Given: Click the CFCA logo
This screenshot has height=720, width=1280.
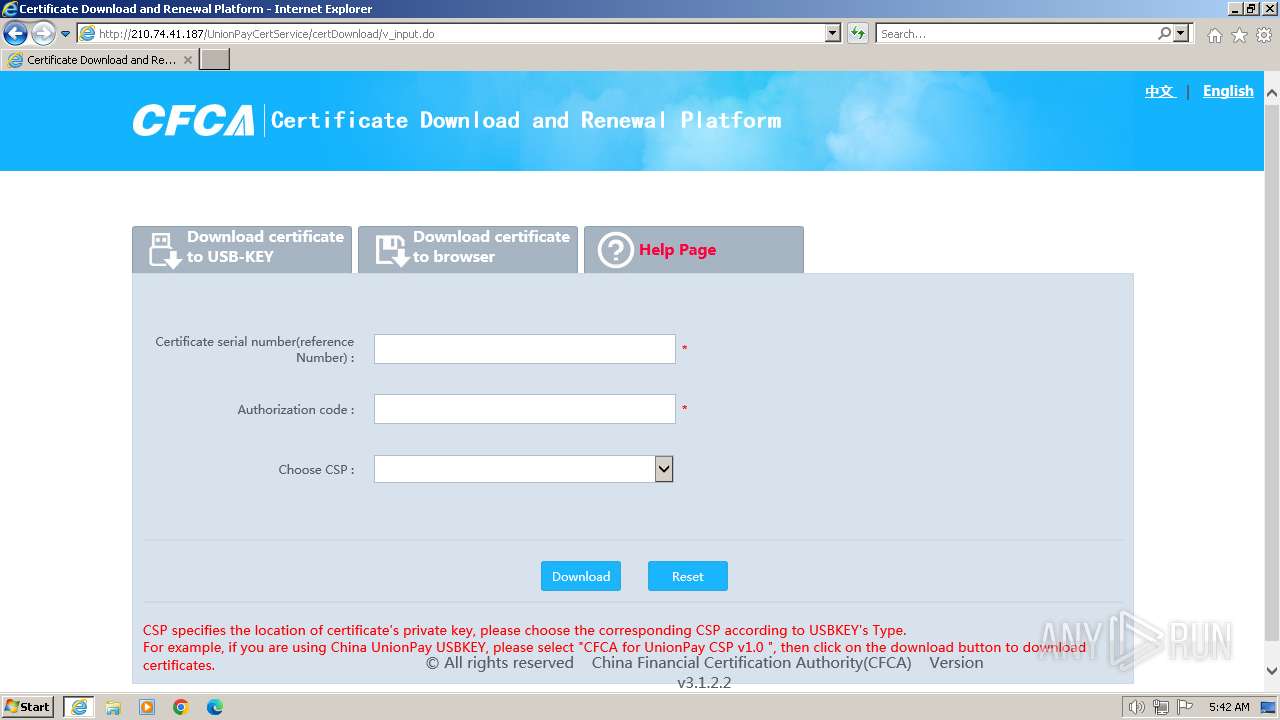Looking at the screenshot, I should click(193, 121).
